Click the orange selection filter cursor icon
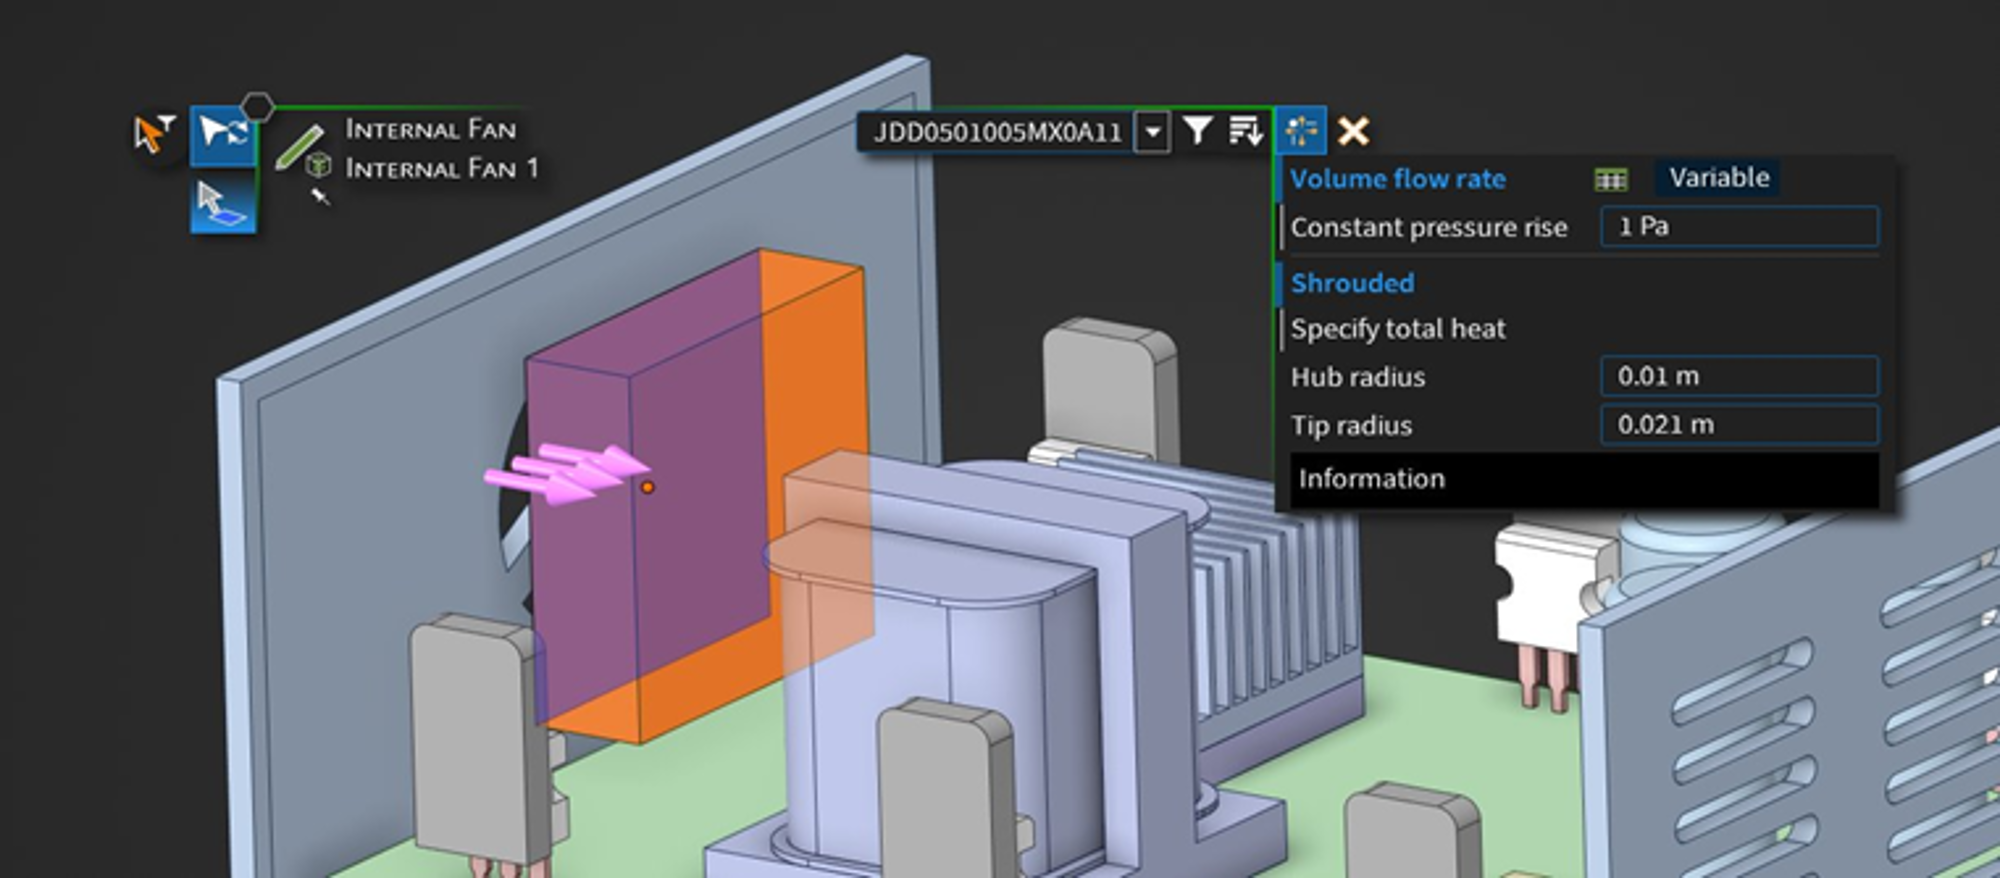The width and height of the screenshot is (2000, 878). click(153, 133)
